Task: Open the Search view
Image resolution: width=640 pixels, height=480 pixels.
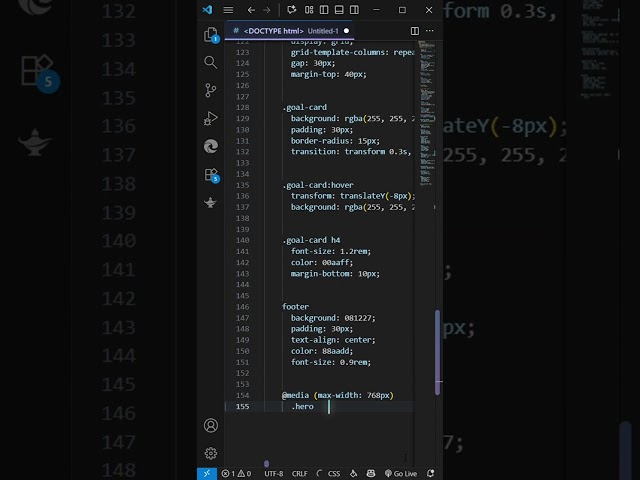Action: [x=211, y=62]
